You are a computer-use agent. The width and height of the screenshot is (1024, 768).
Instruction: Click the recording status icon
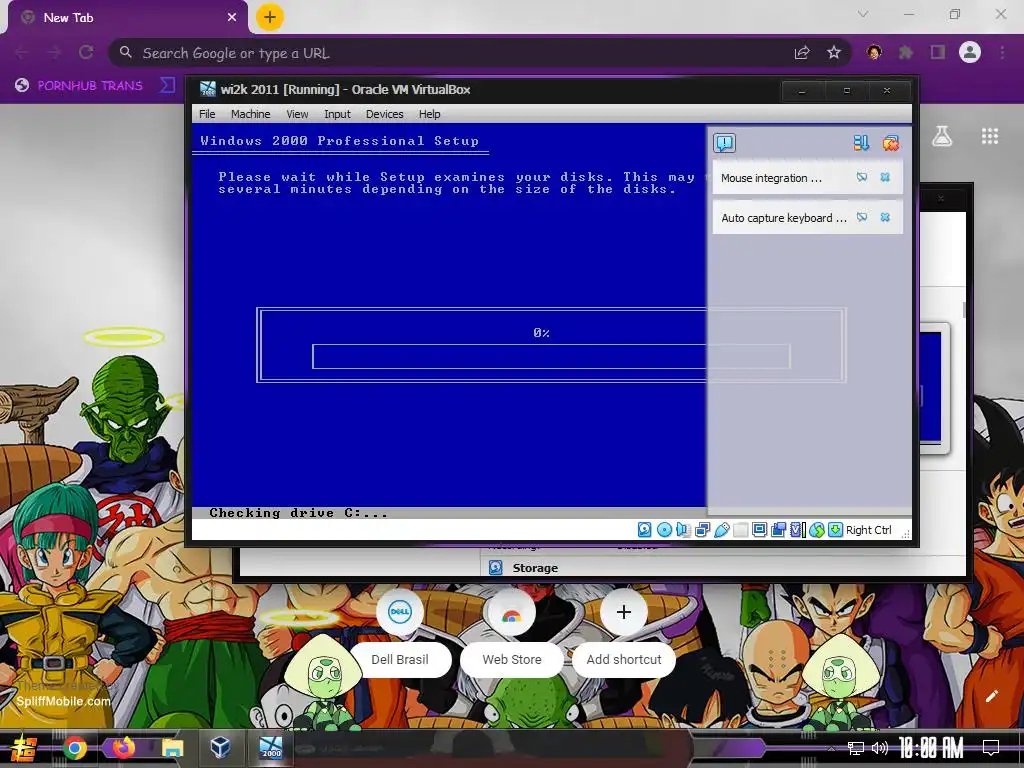coord(778,530)
